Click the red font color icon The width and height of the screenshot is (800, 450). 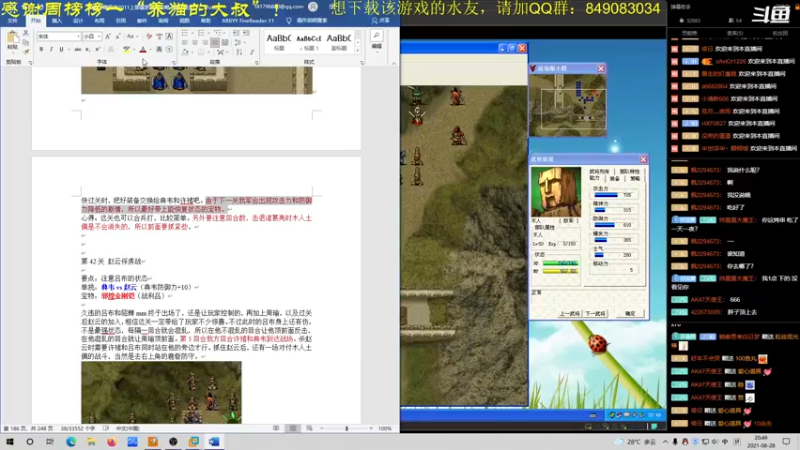tap(143, 49)
